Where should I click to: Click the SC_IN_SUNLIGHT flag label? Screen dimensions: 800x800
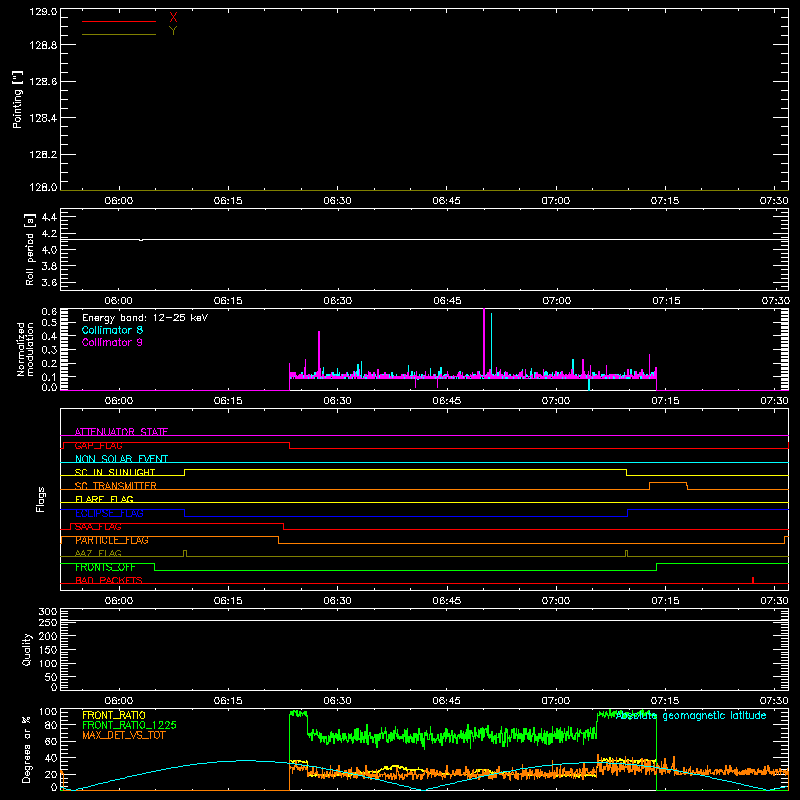[x=115, y=472]
